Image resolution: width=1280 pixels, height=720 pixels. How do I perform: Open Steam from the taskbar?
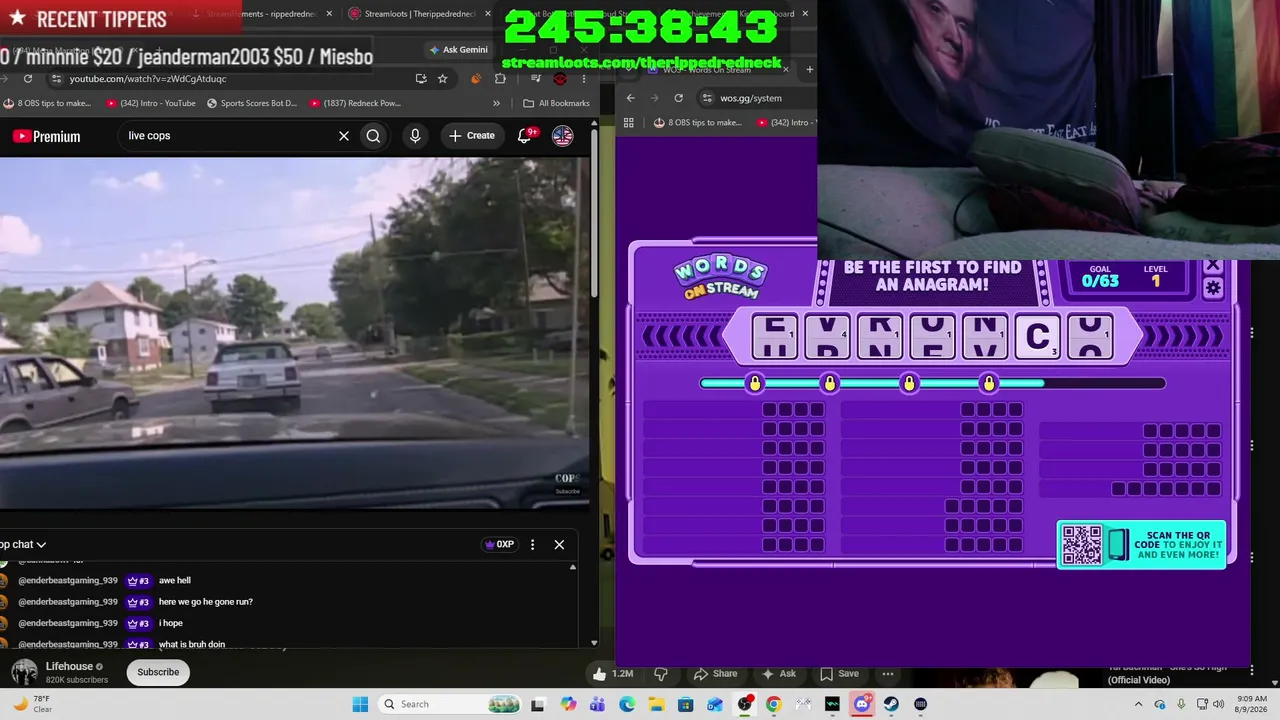(x=891, y=704)
